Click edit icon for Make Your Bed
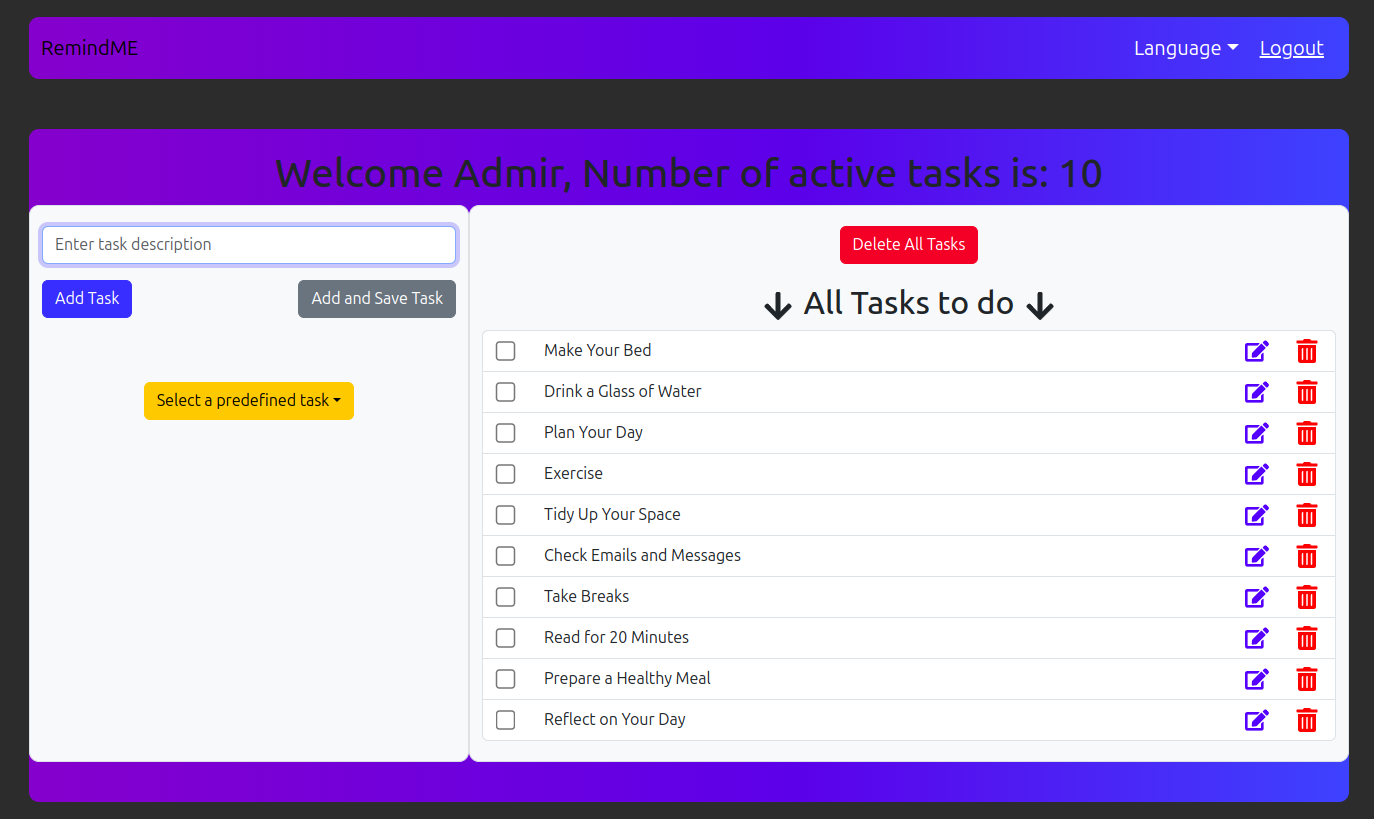 [x=1256, y=351]
